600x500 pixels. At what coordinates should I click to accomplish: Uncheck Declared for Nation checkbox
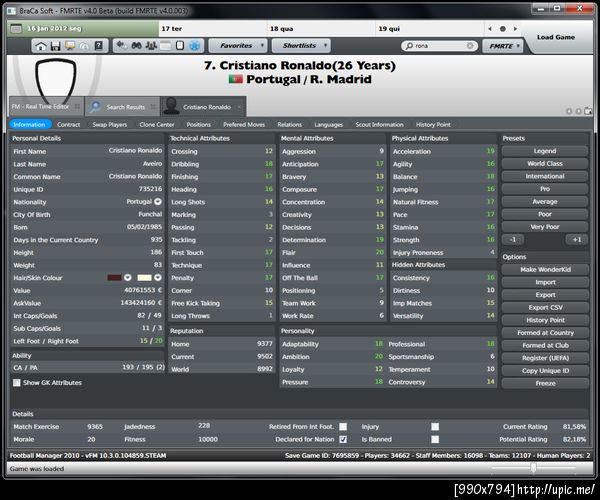(x=343, y=439)
